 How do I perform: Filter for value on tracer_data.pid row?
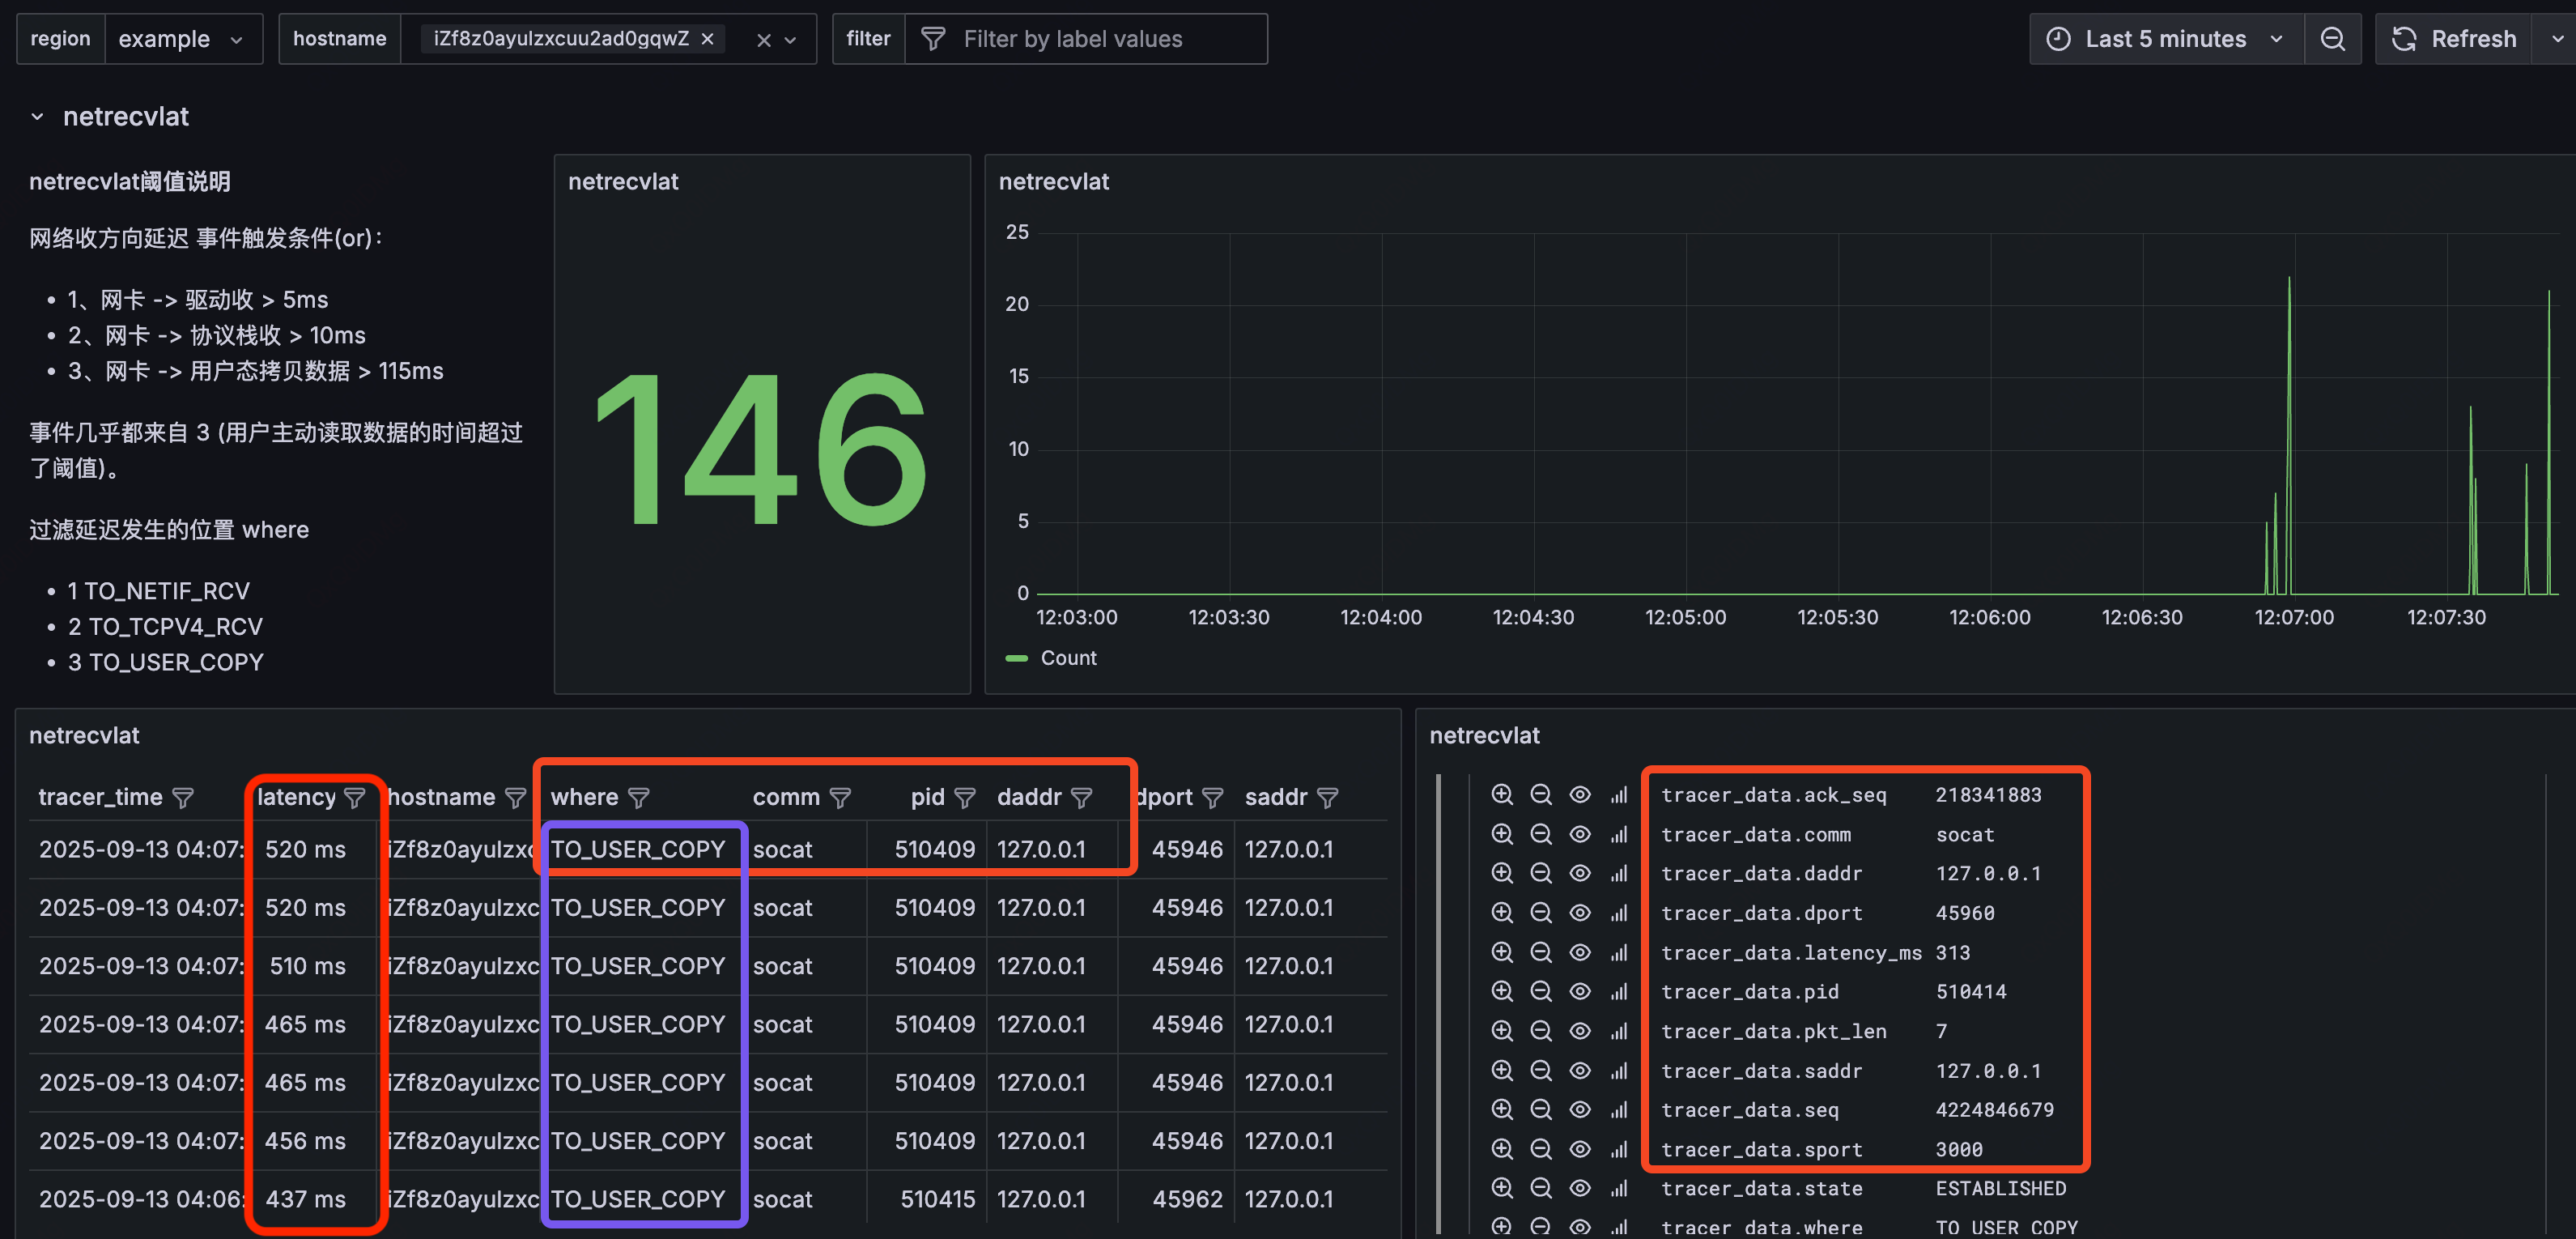[x=1501, y=991]
